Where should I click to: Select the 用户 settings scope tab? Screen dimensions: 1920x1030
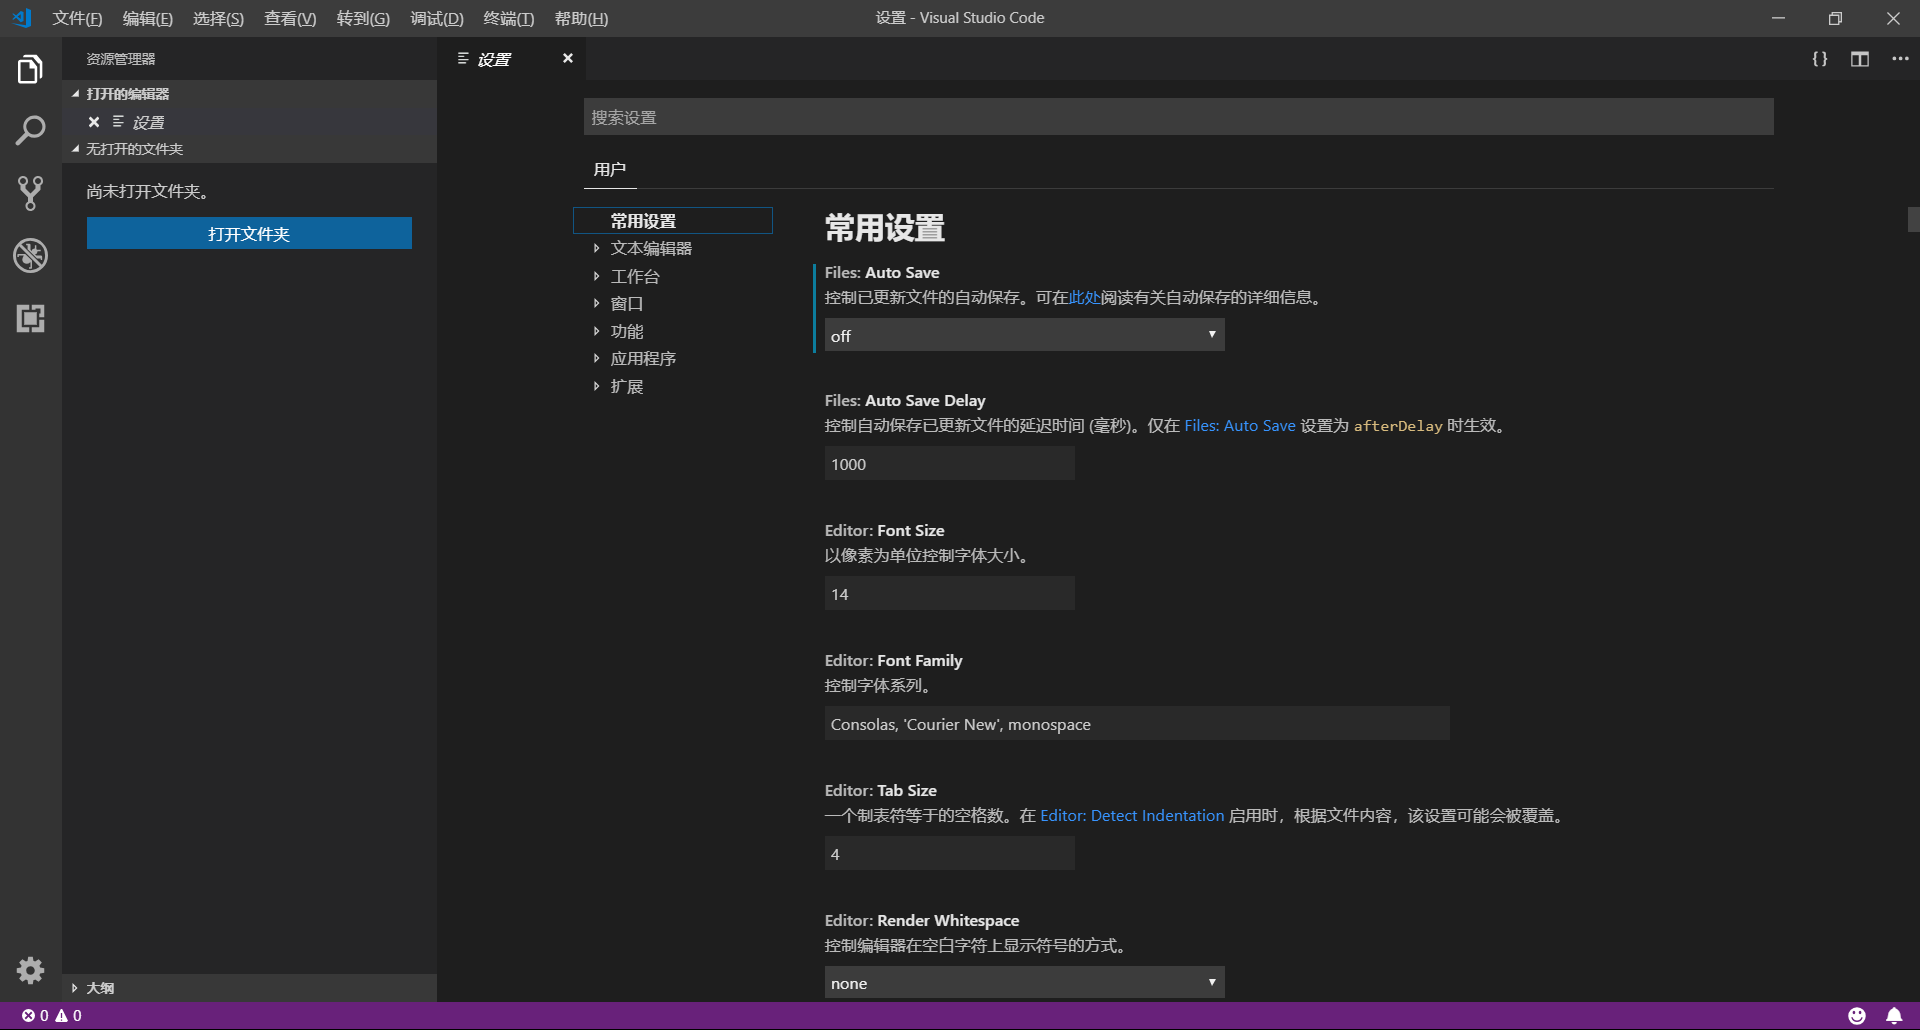click(609, 169)
